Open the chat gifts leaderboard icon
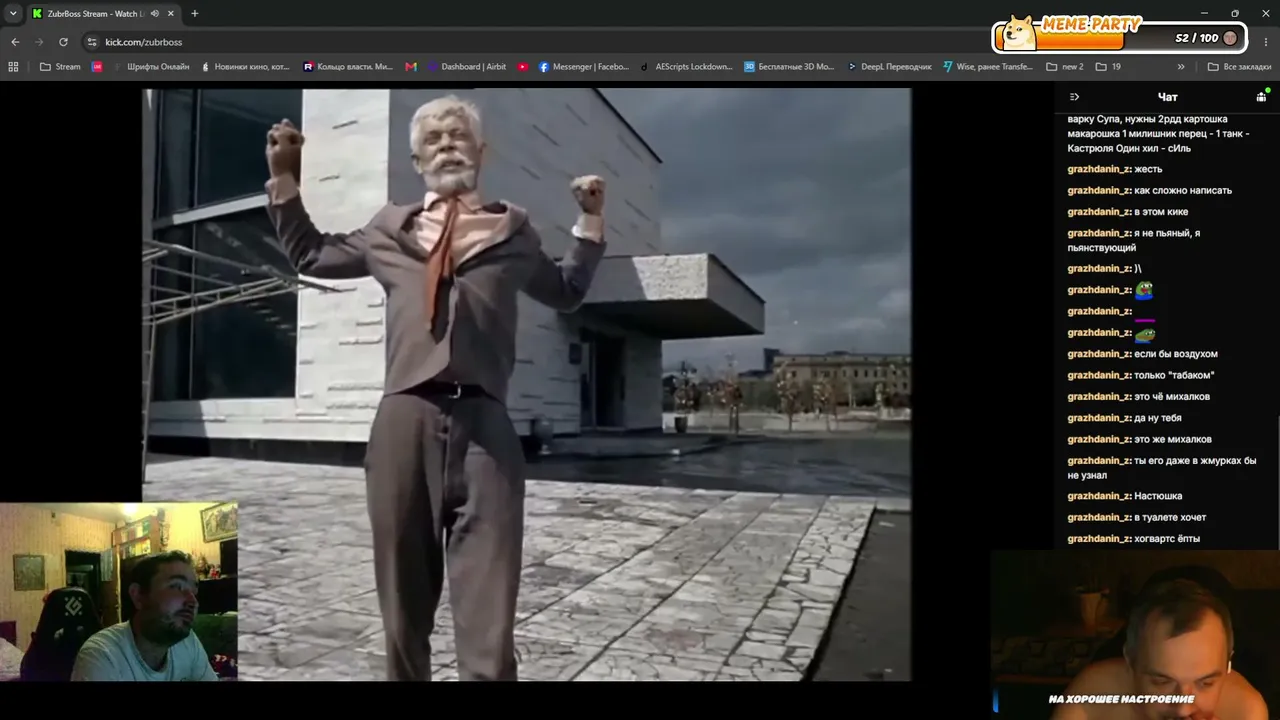This screenshot has width=1280, height=720. pyautogui.click(x=1262, y=97)
